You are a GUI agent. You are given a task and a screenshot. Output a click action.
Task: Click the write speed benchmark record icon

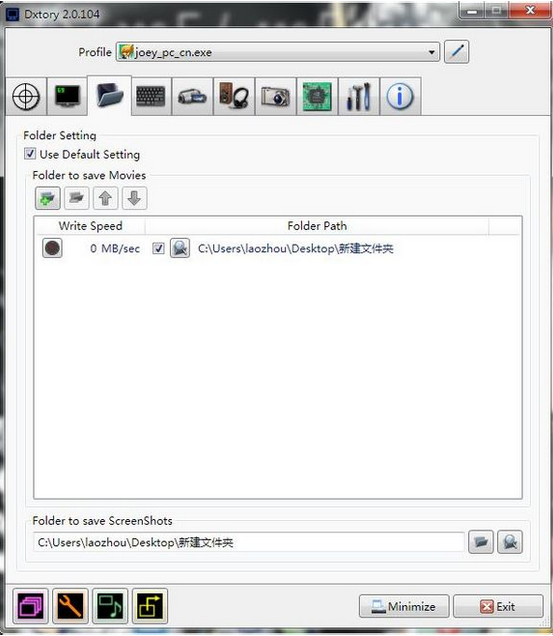(x=52, y=248)
